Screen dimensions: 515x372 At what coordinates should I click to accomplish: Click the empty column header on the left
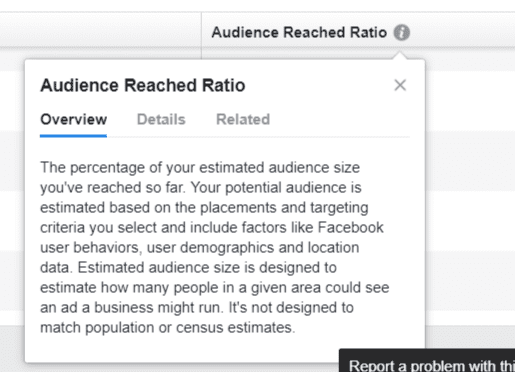(x=100, y=31)
